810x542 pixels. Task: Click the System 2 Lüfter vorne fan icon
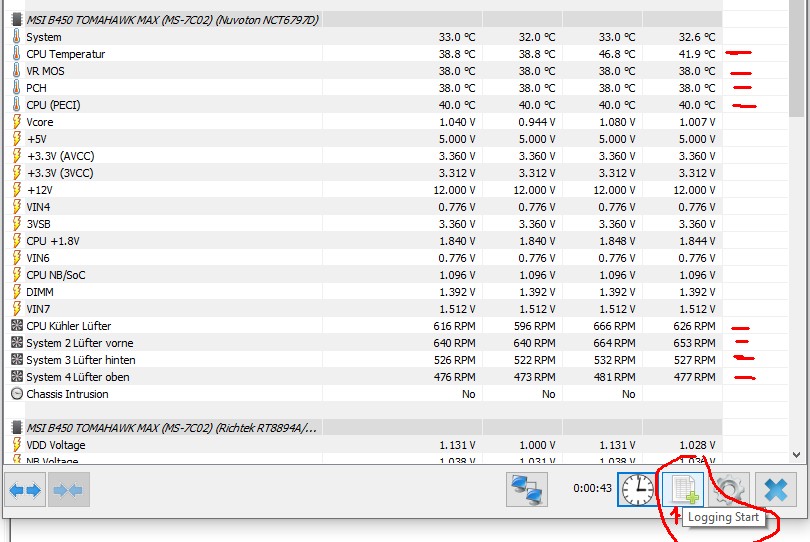[x=17, y=343]
